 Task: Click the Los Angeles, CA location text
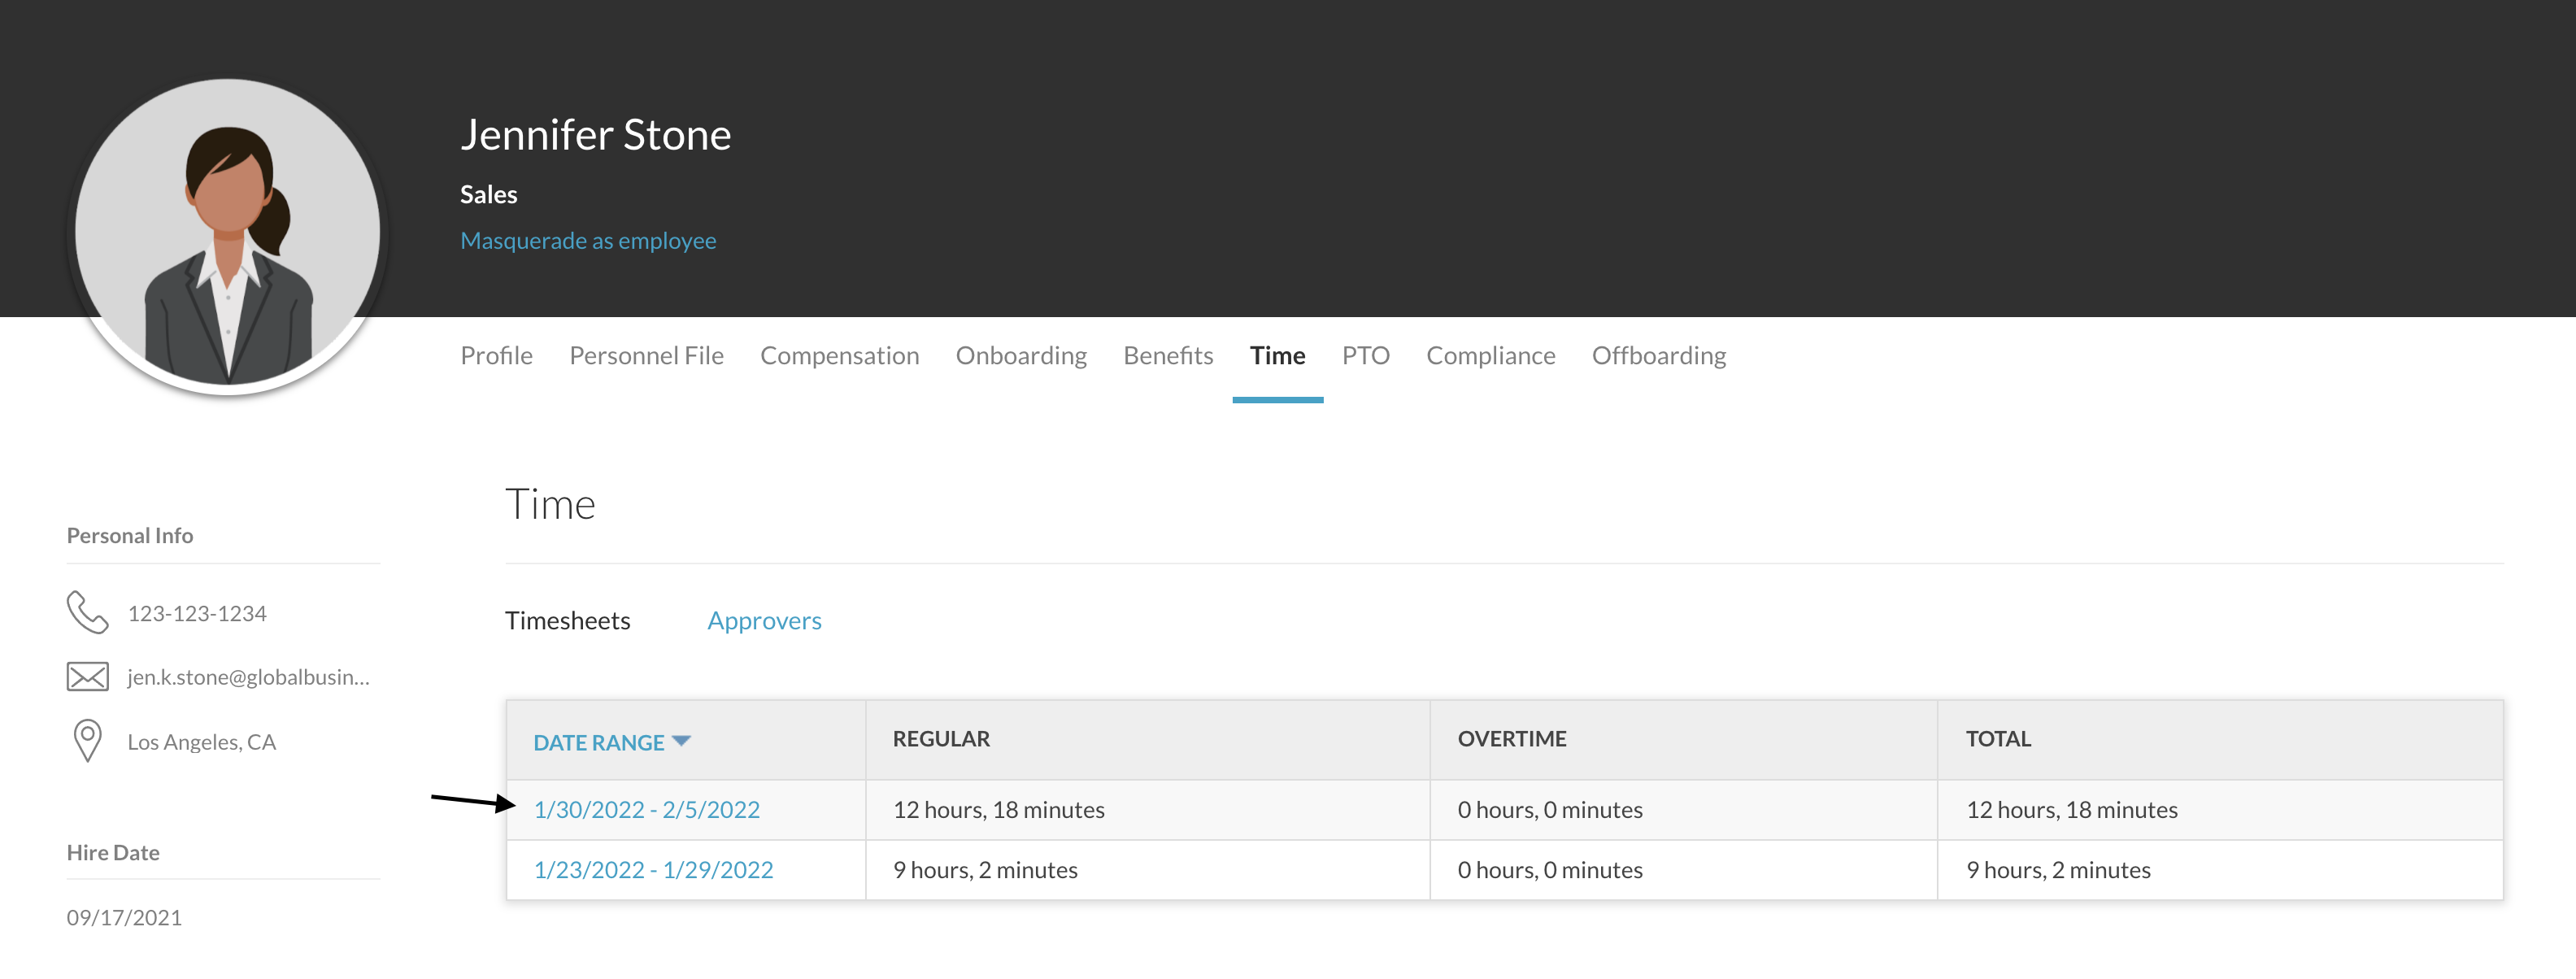pyautogui.click(x=201, y=742)
